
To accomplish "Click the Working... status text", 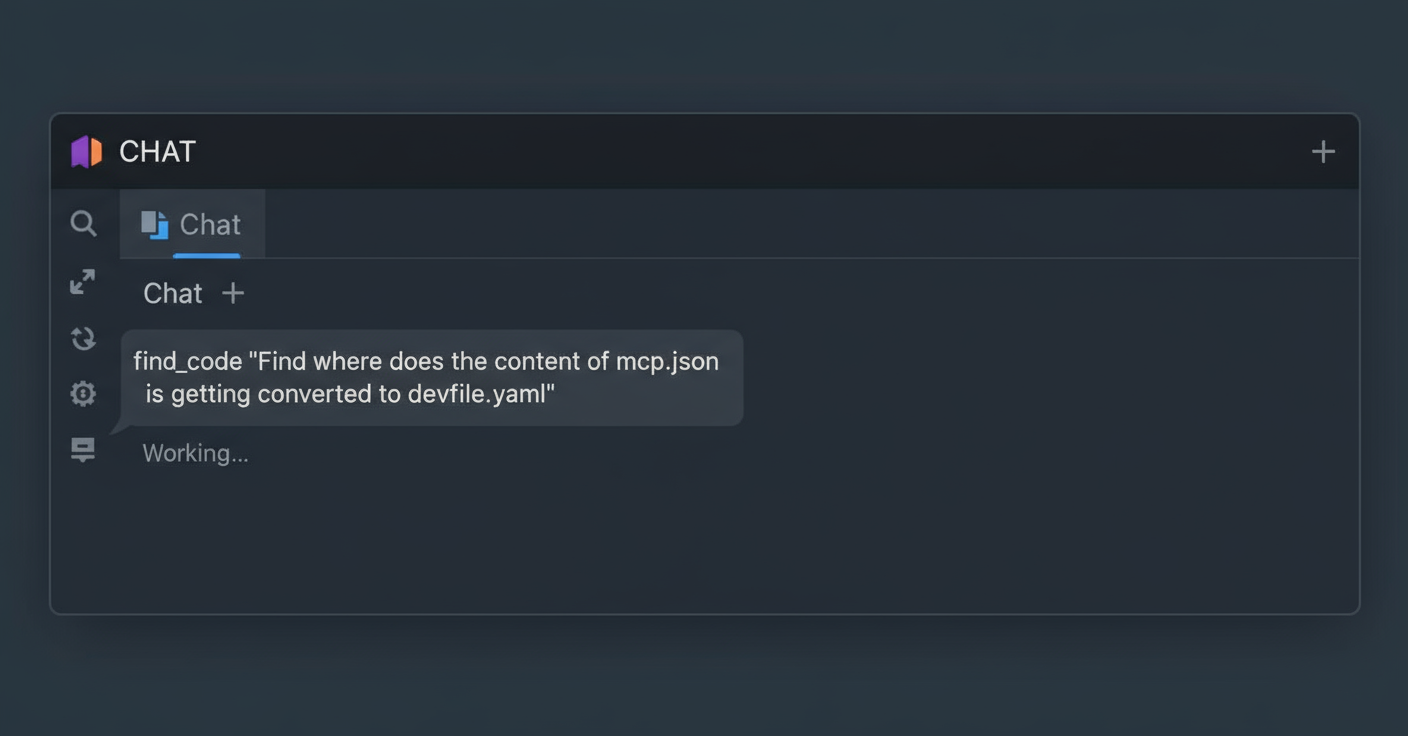I will (x=195, y=453).
